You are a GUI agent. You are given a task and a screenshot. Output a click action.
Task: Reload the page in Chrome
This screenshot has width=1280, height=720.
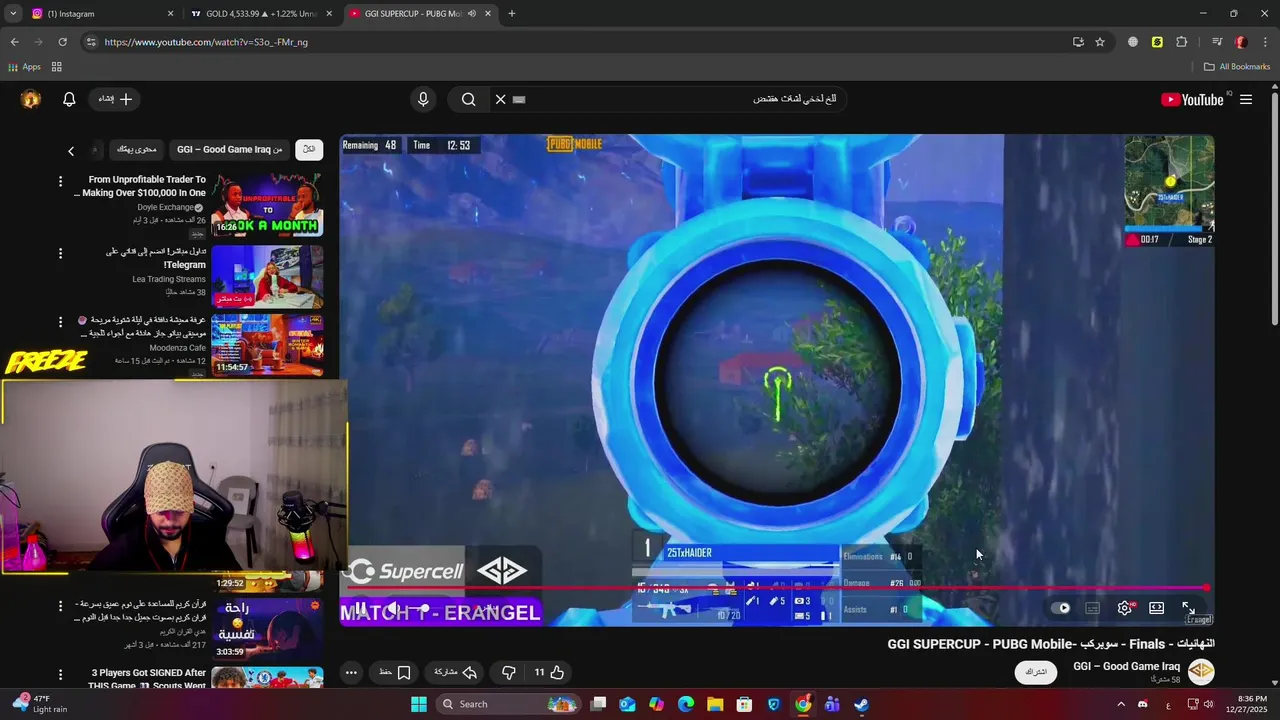[x=62, y=42]
